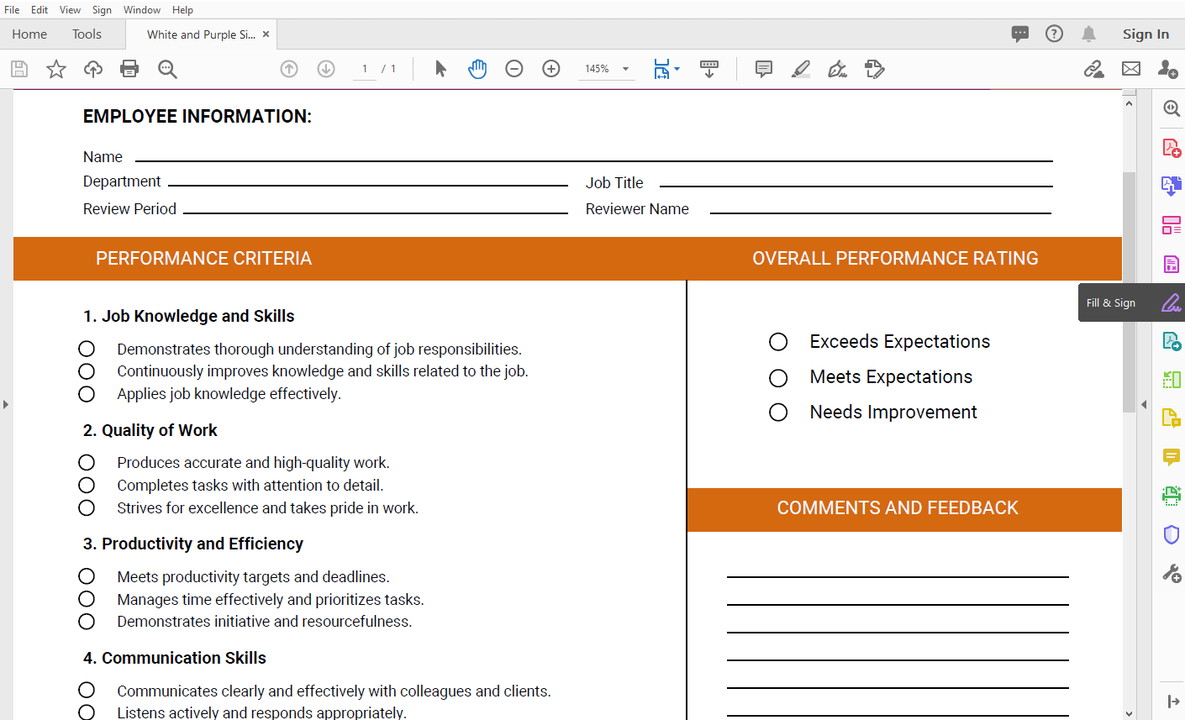This screenshot has width=1185, height=720.
Task: Click inside the page number field
Action: [365, 68]
